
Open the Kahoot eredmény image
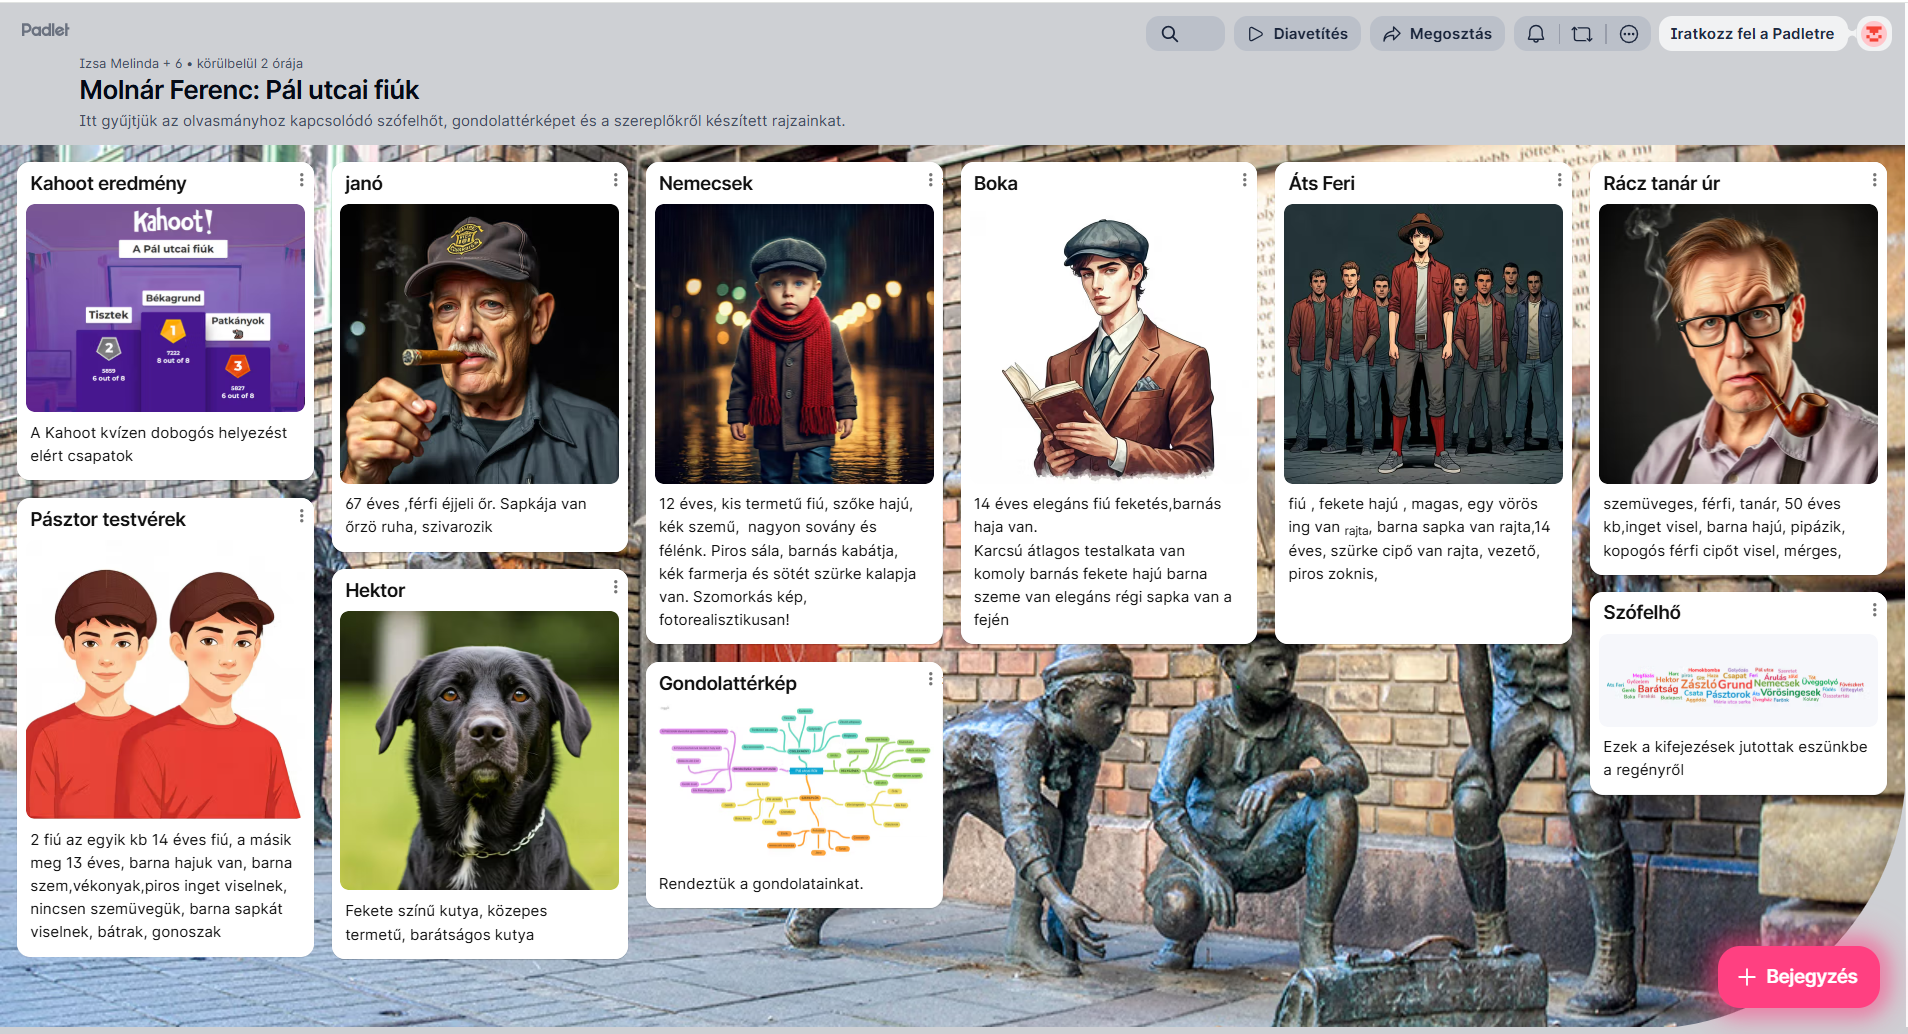(165, 308)
